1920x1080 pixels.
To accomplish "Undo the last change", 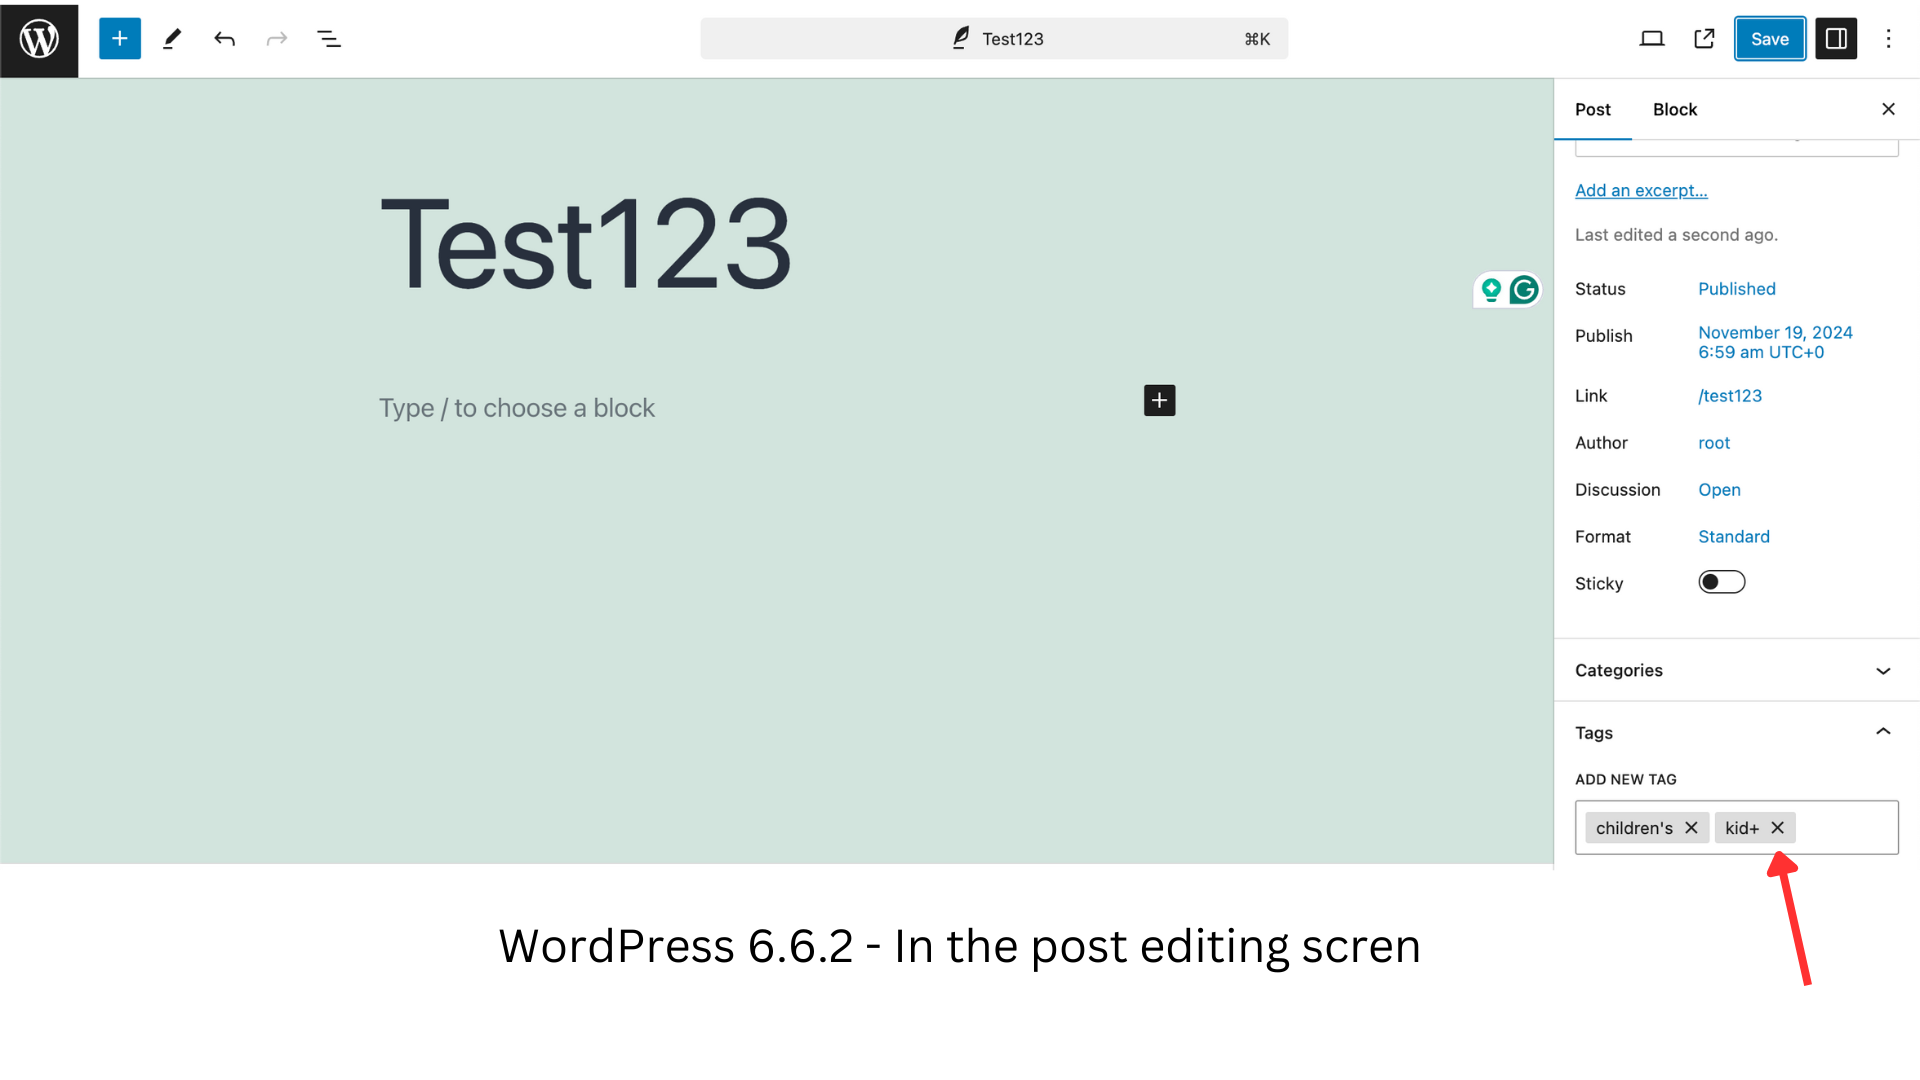I will click(x=224, y=39).
